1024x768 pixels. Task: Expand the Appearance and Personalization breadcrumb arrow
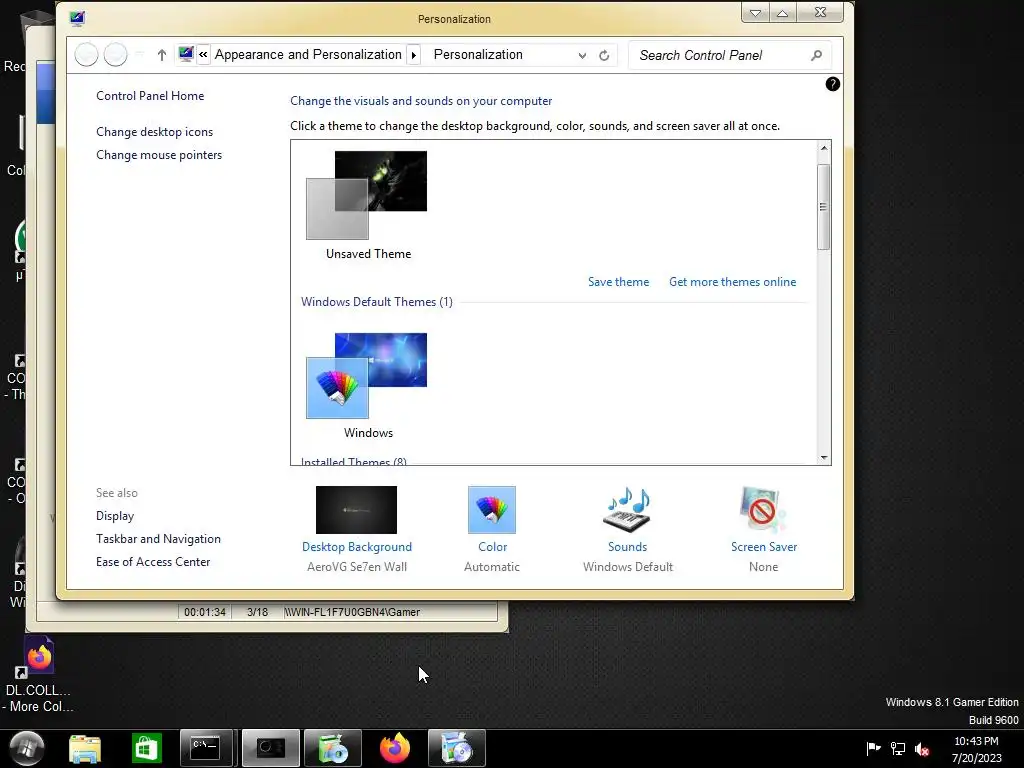coord(413,55)
